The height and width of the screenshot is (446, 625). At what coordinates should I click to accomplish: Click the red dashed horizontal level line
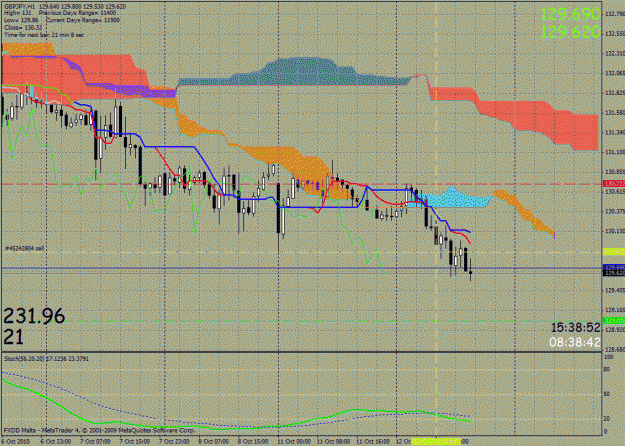301,184
